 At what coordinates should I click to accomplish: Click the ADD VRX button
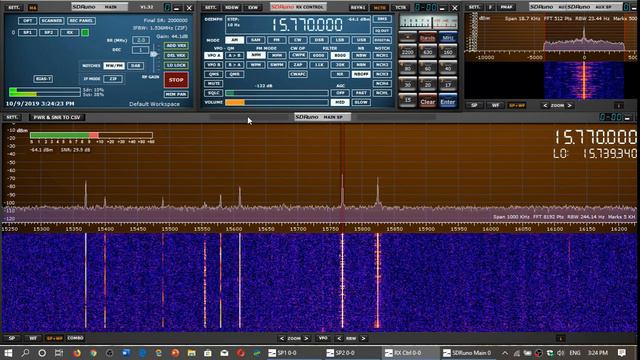tap(176, 46)
